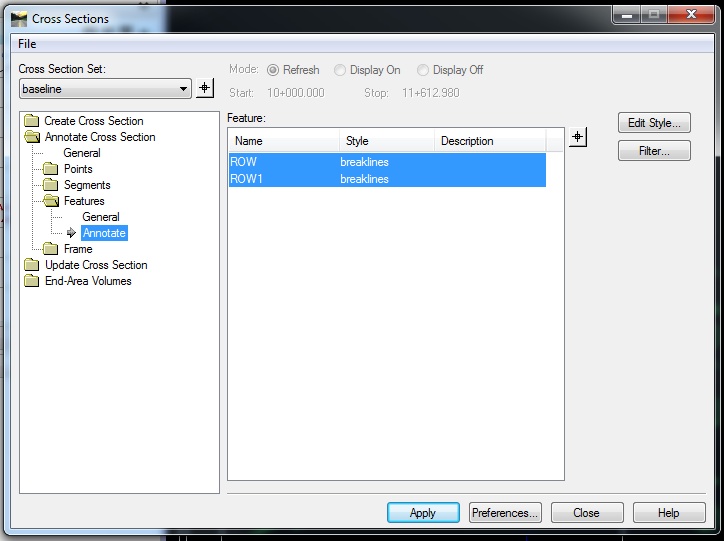Viewport: 724px width, 541px height.
Task: Click breaklines style in the ROW row
Action: 364,162
